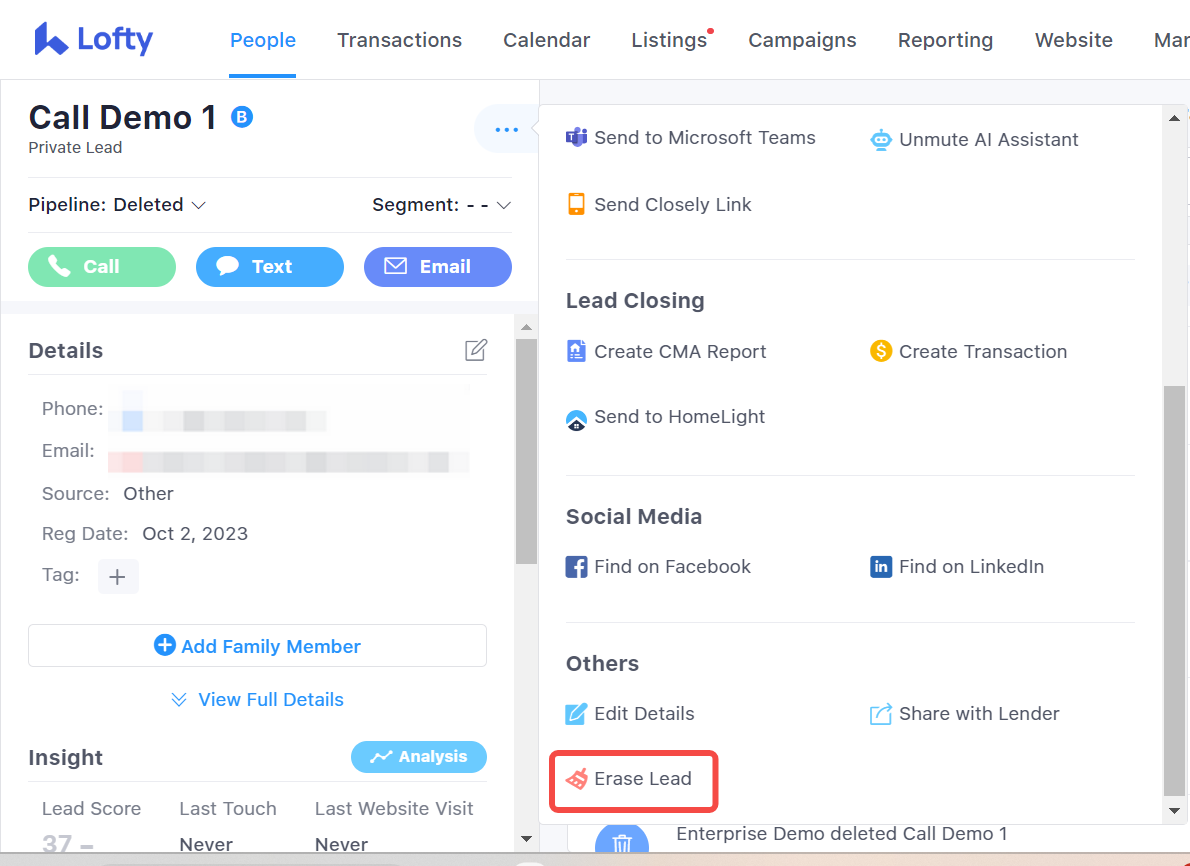This screenshot has width=1190, height=866.
Task: Click the Create CMA Report document icon
Action: click(x=576, y=352)
